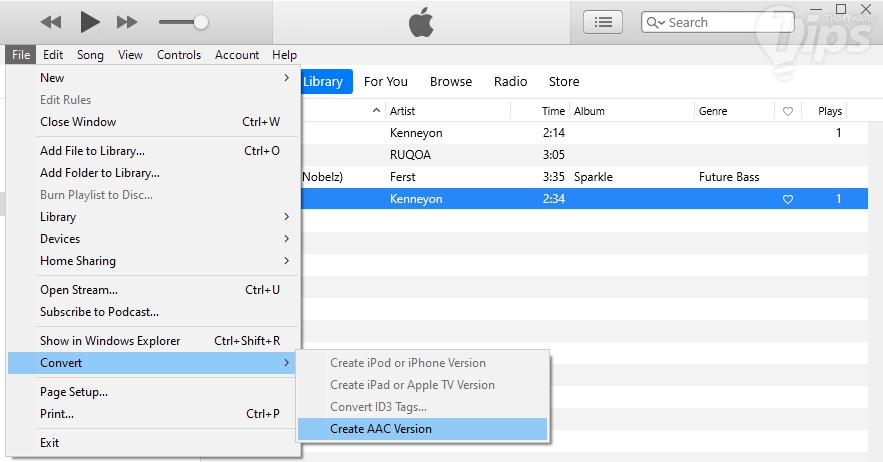The width and height of the screenshot is (883, 462).
Task: Switch to the Browse tab
Action: [451, 82]
